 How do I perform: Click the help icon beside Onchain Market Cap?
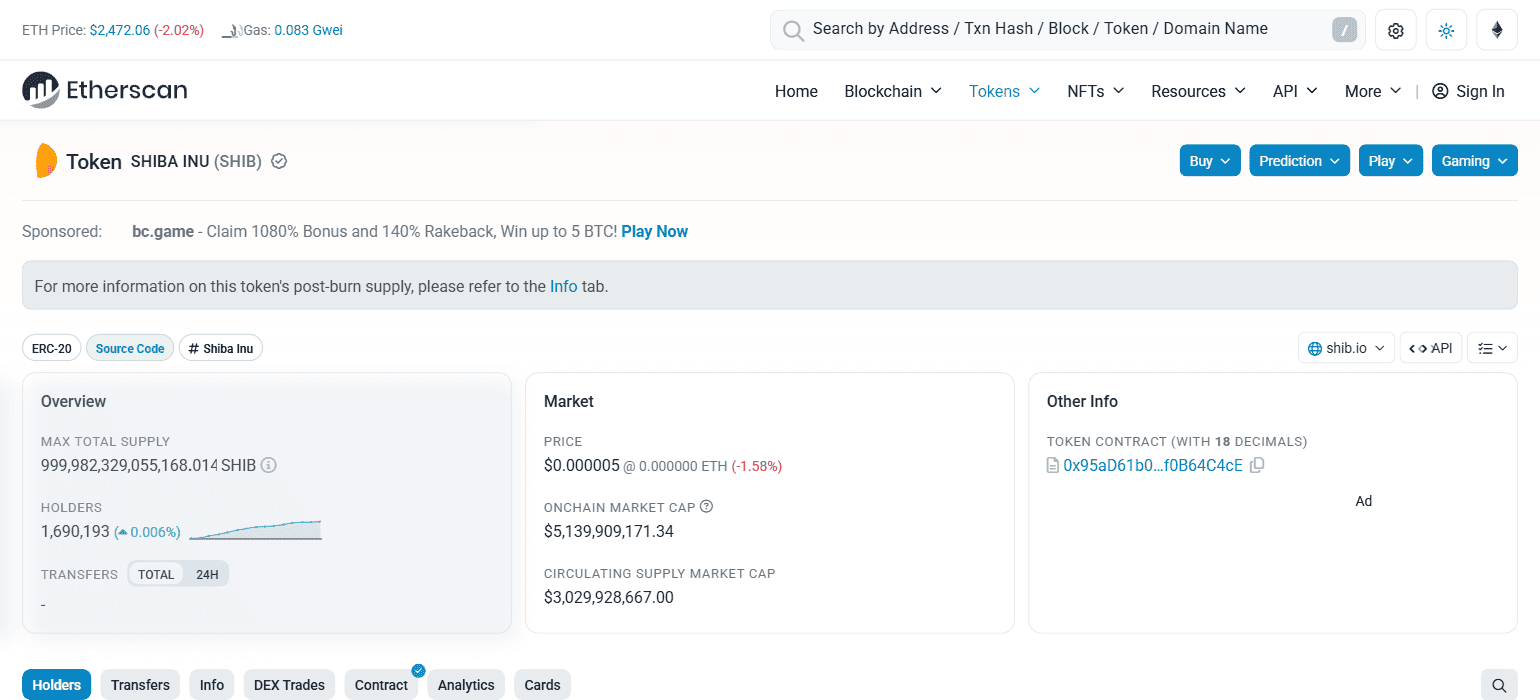707,507
